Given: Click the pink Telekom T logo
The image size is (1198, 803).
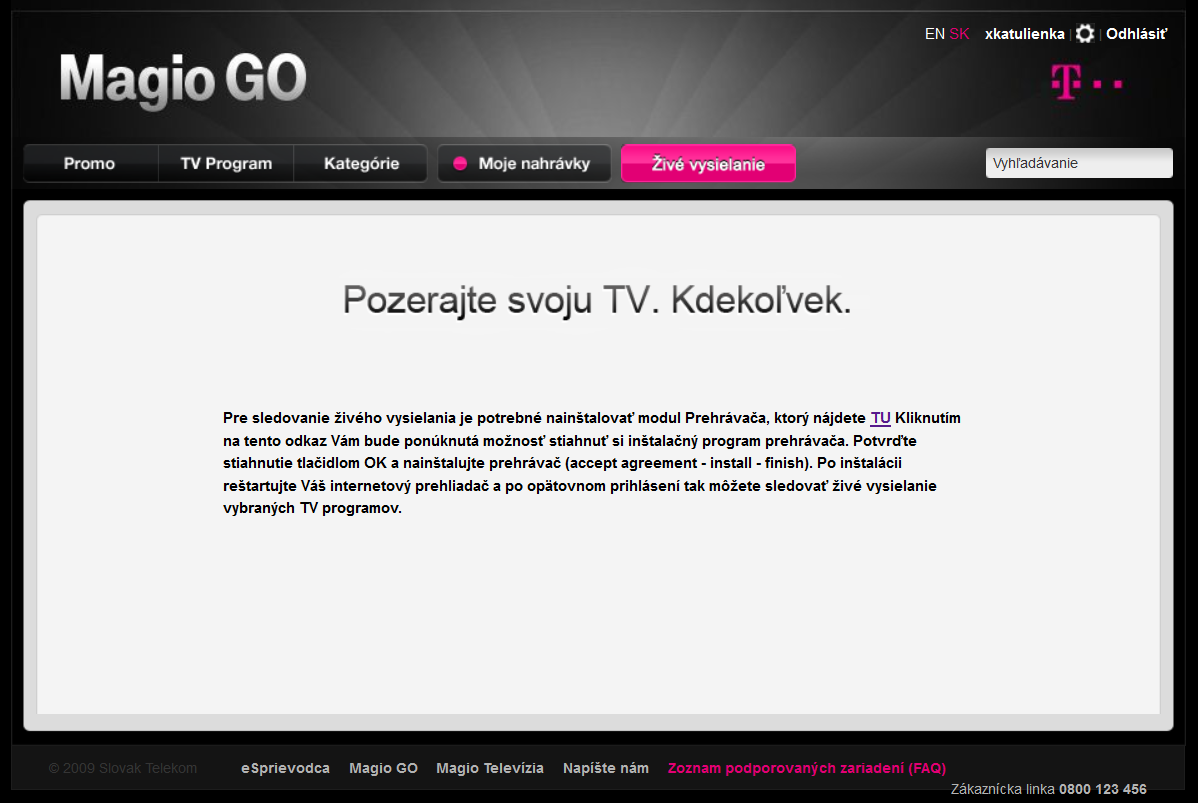Looking at the screenshot, I should click(x=1086, y=82).
